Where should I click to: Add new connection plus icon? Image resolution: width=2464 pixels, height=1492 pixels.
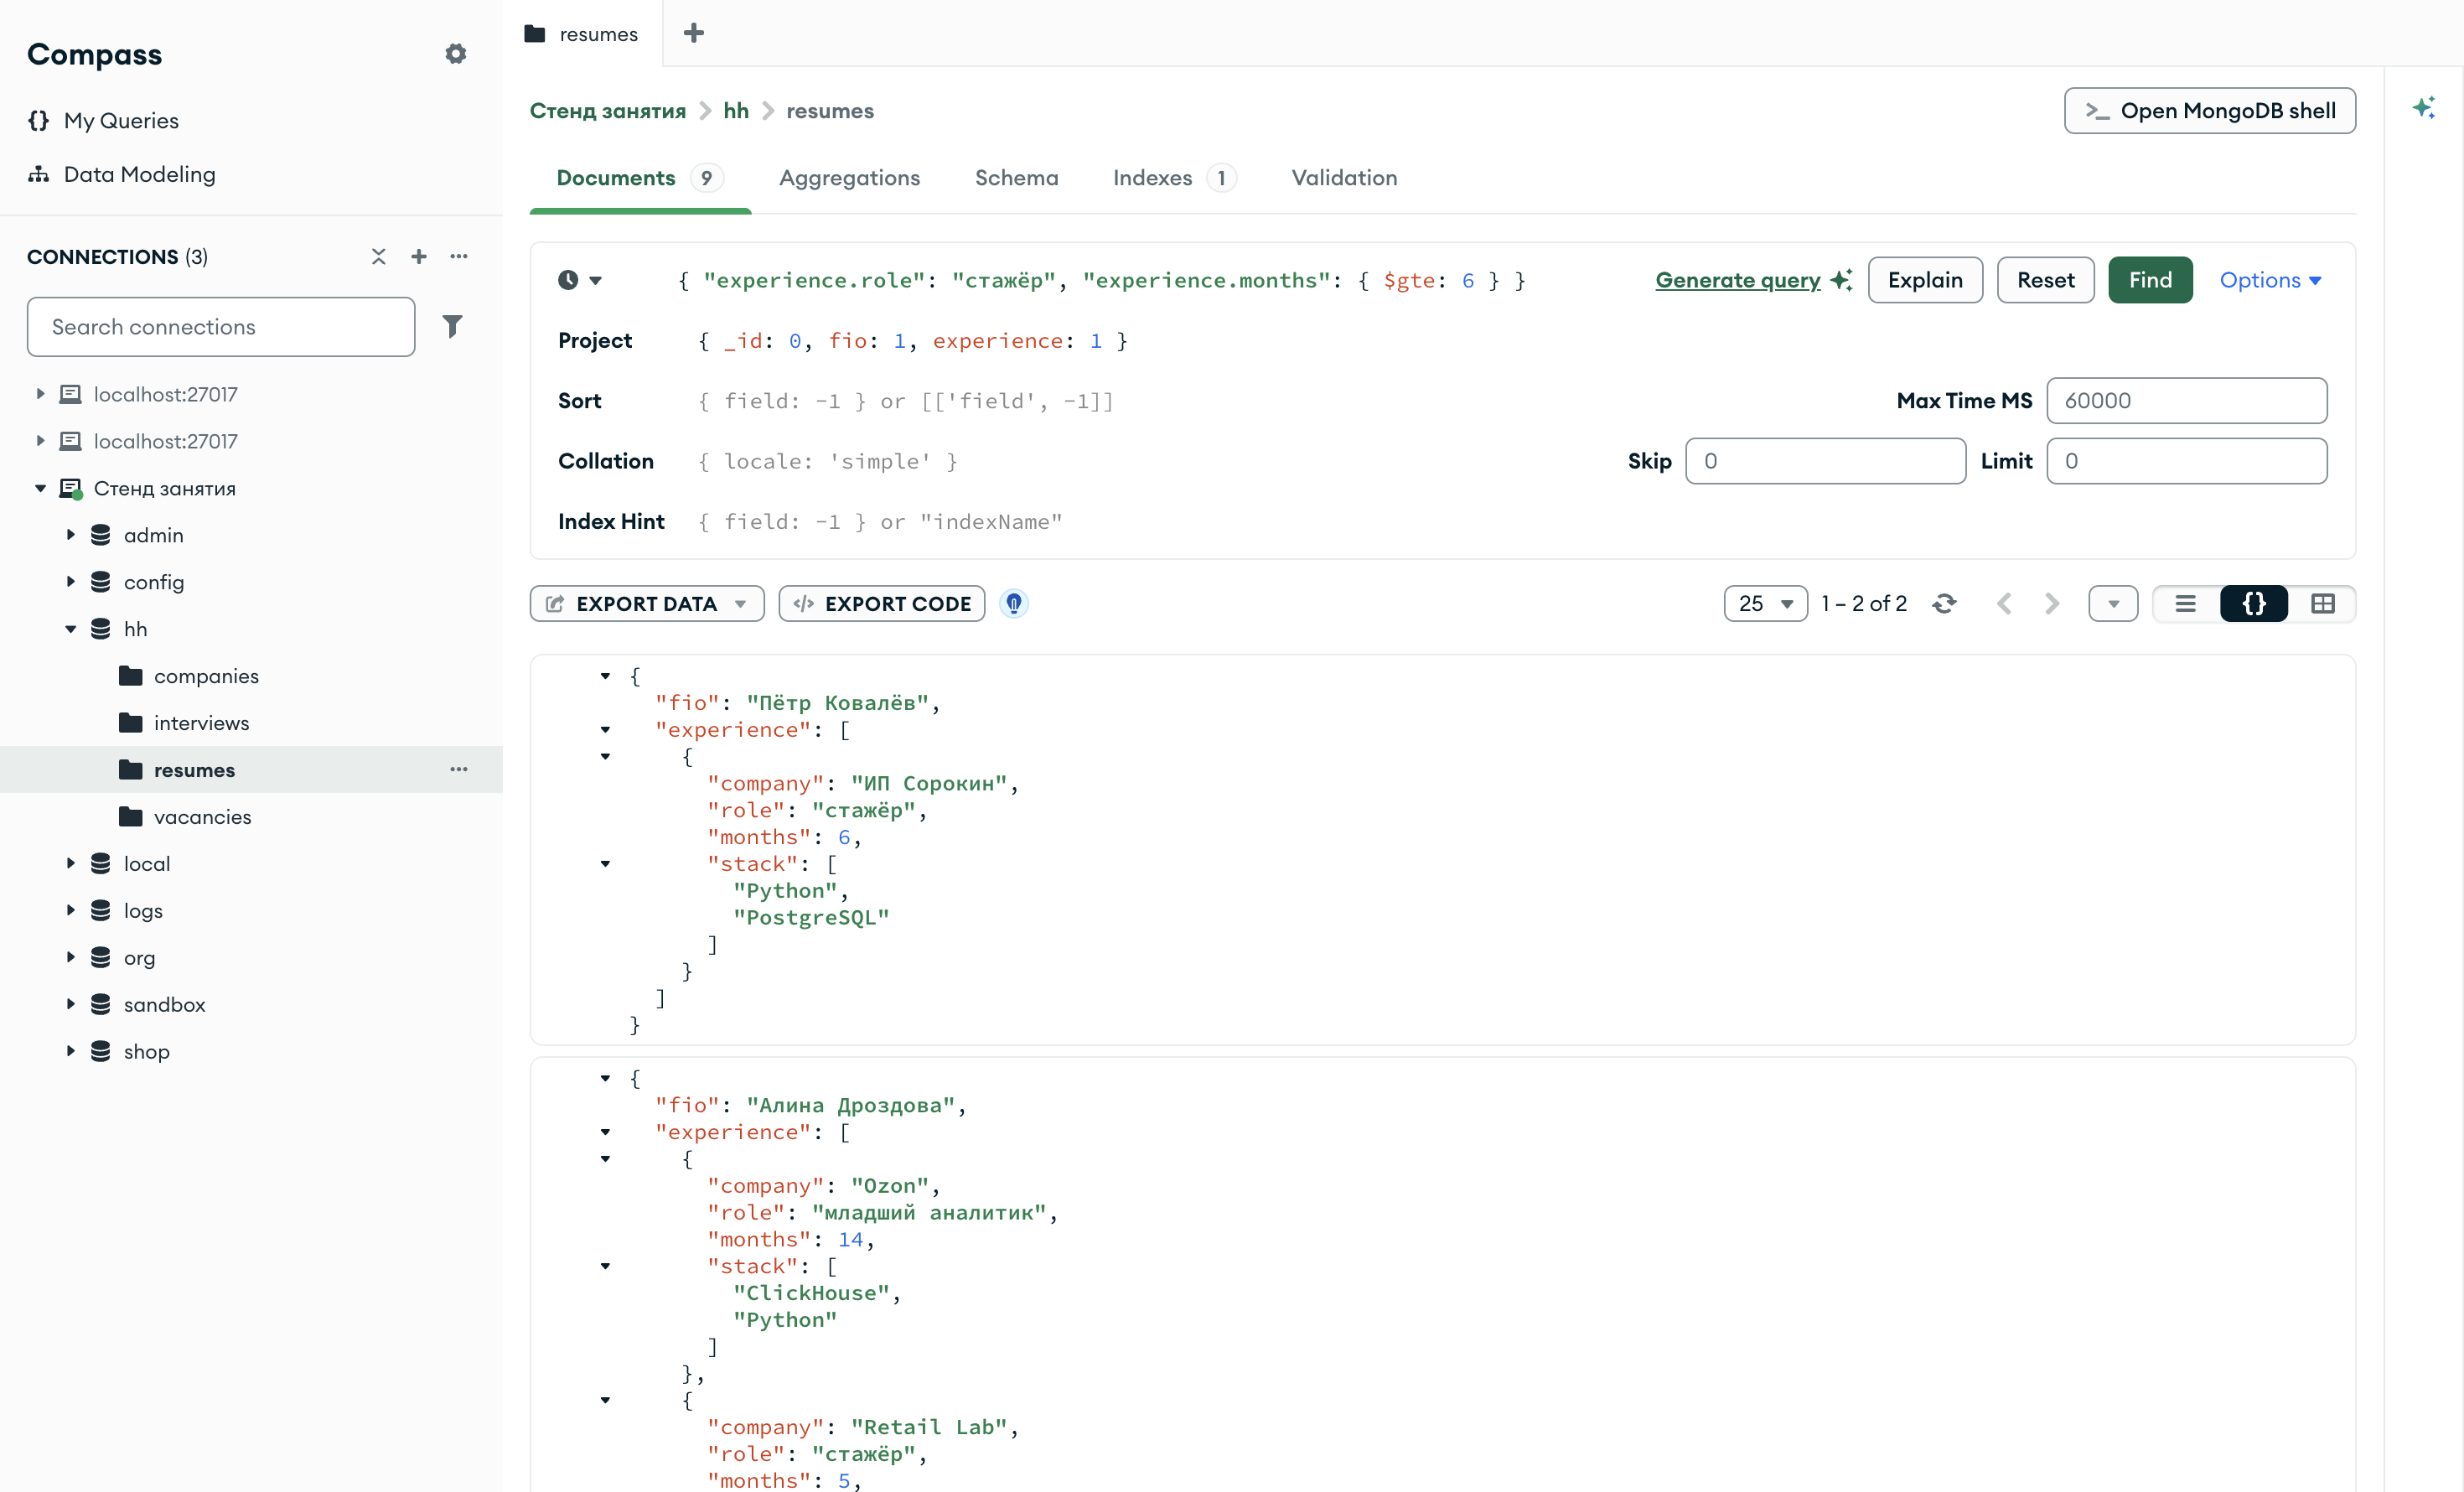click(x=419, y=257)
